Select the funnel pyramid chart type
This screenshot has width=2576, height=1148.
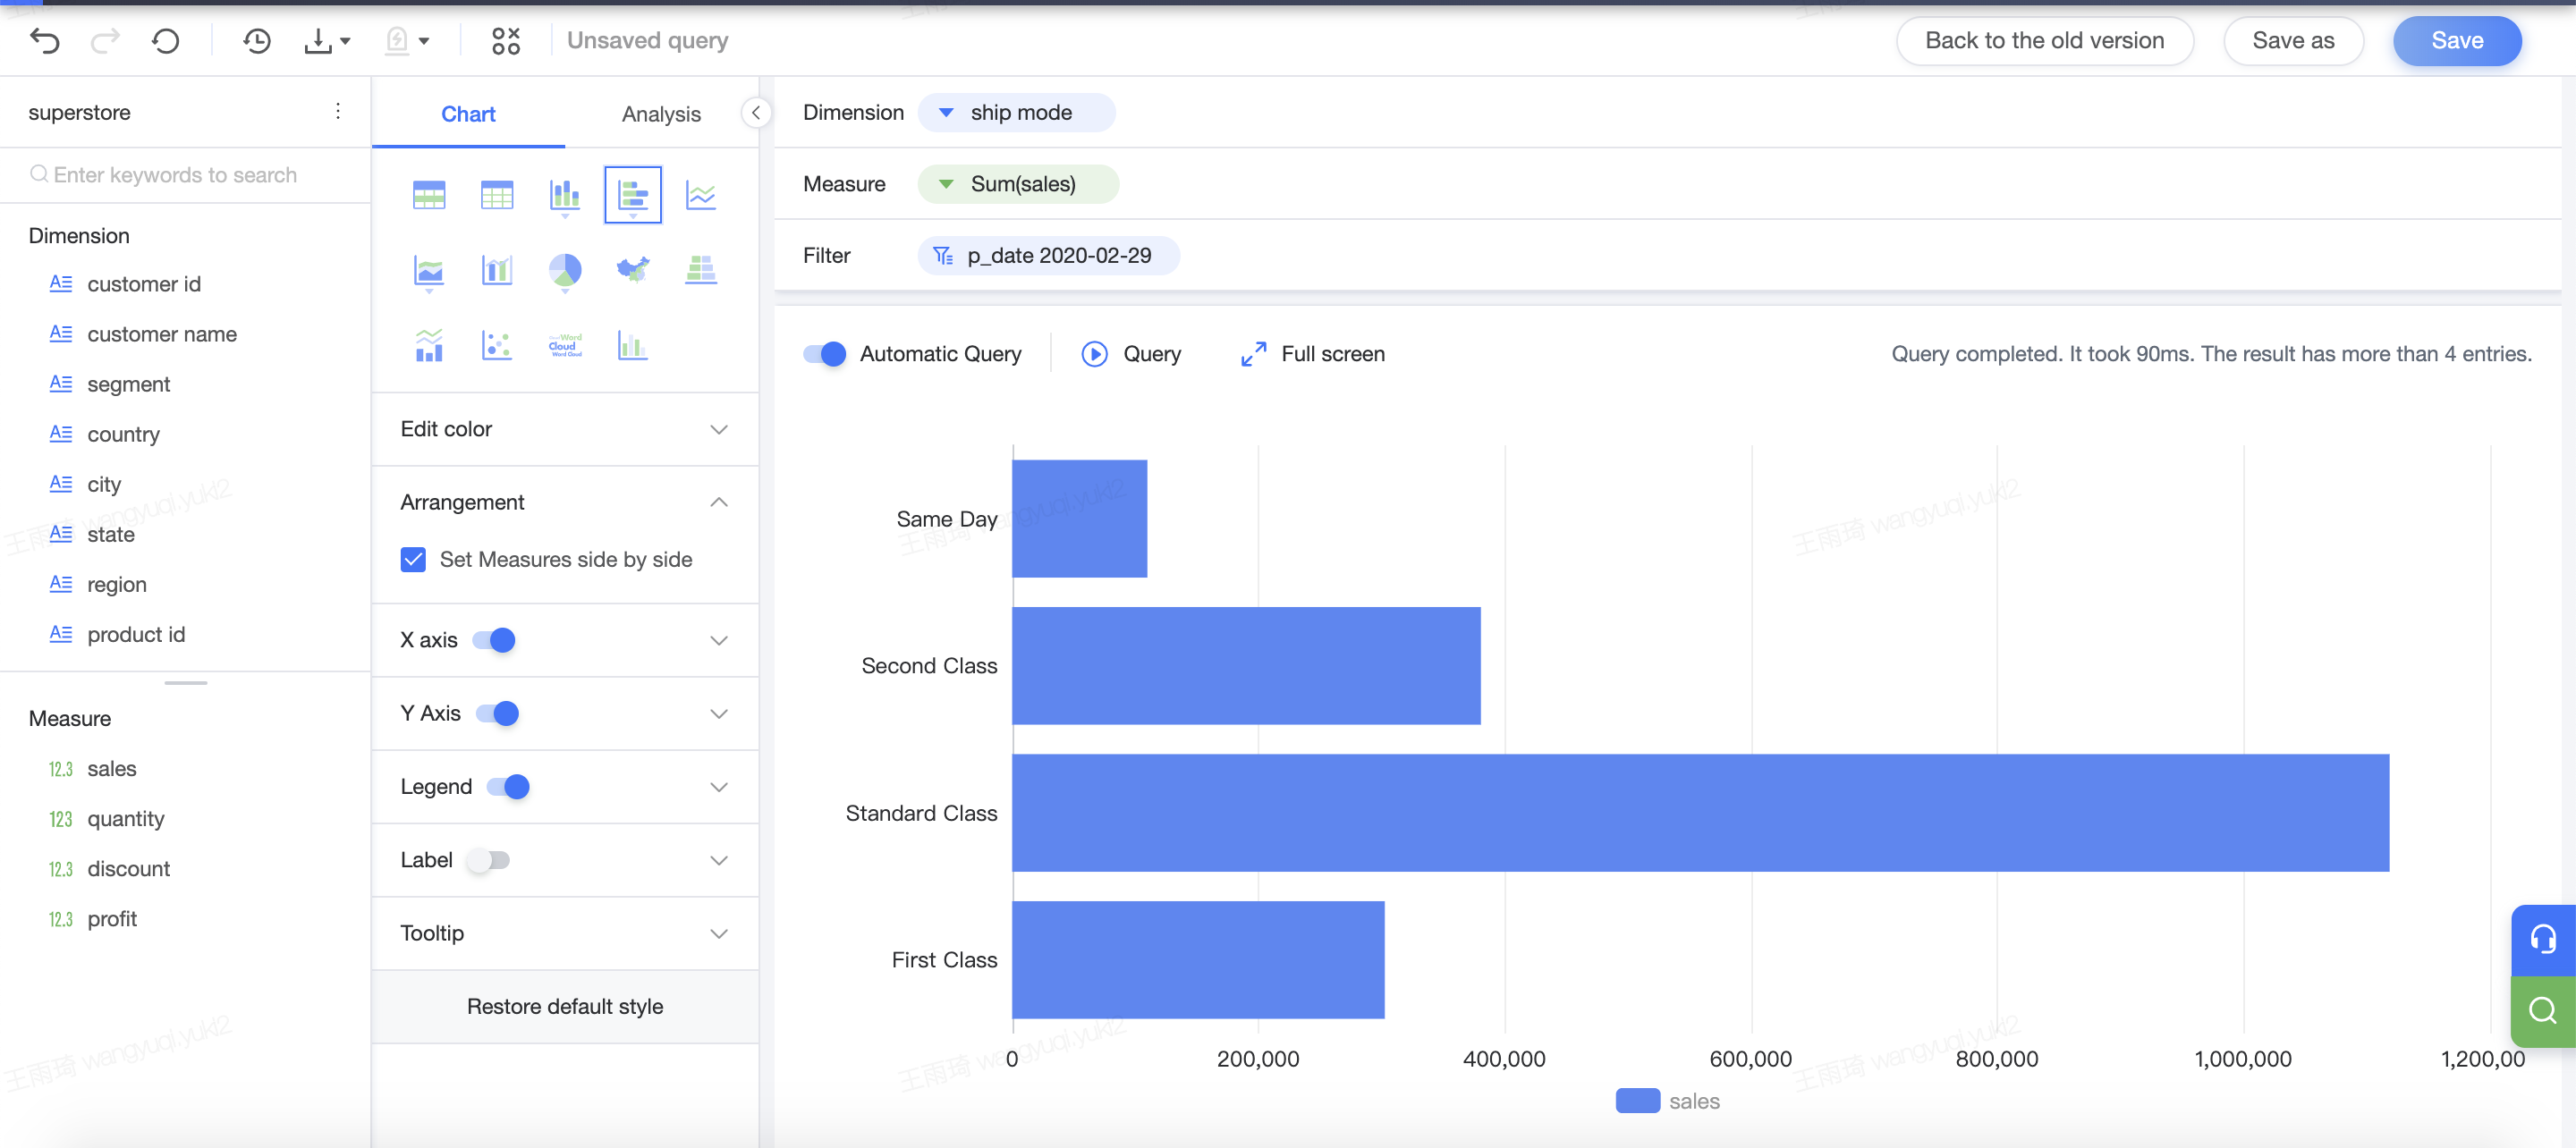coord(701,269)
